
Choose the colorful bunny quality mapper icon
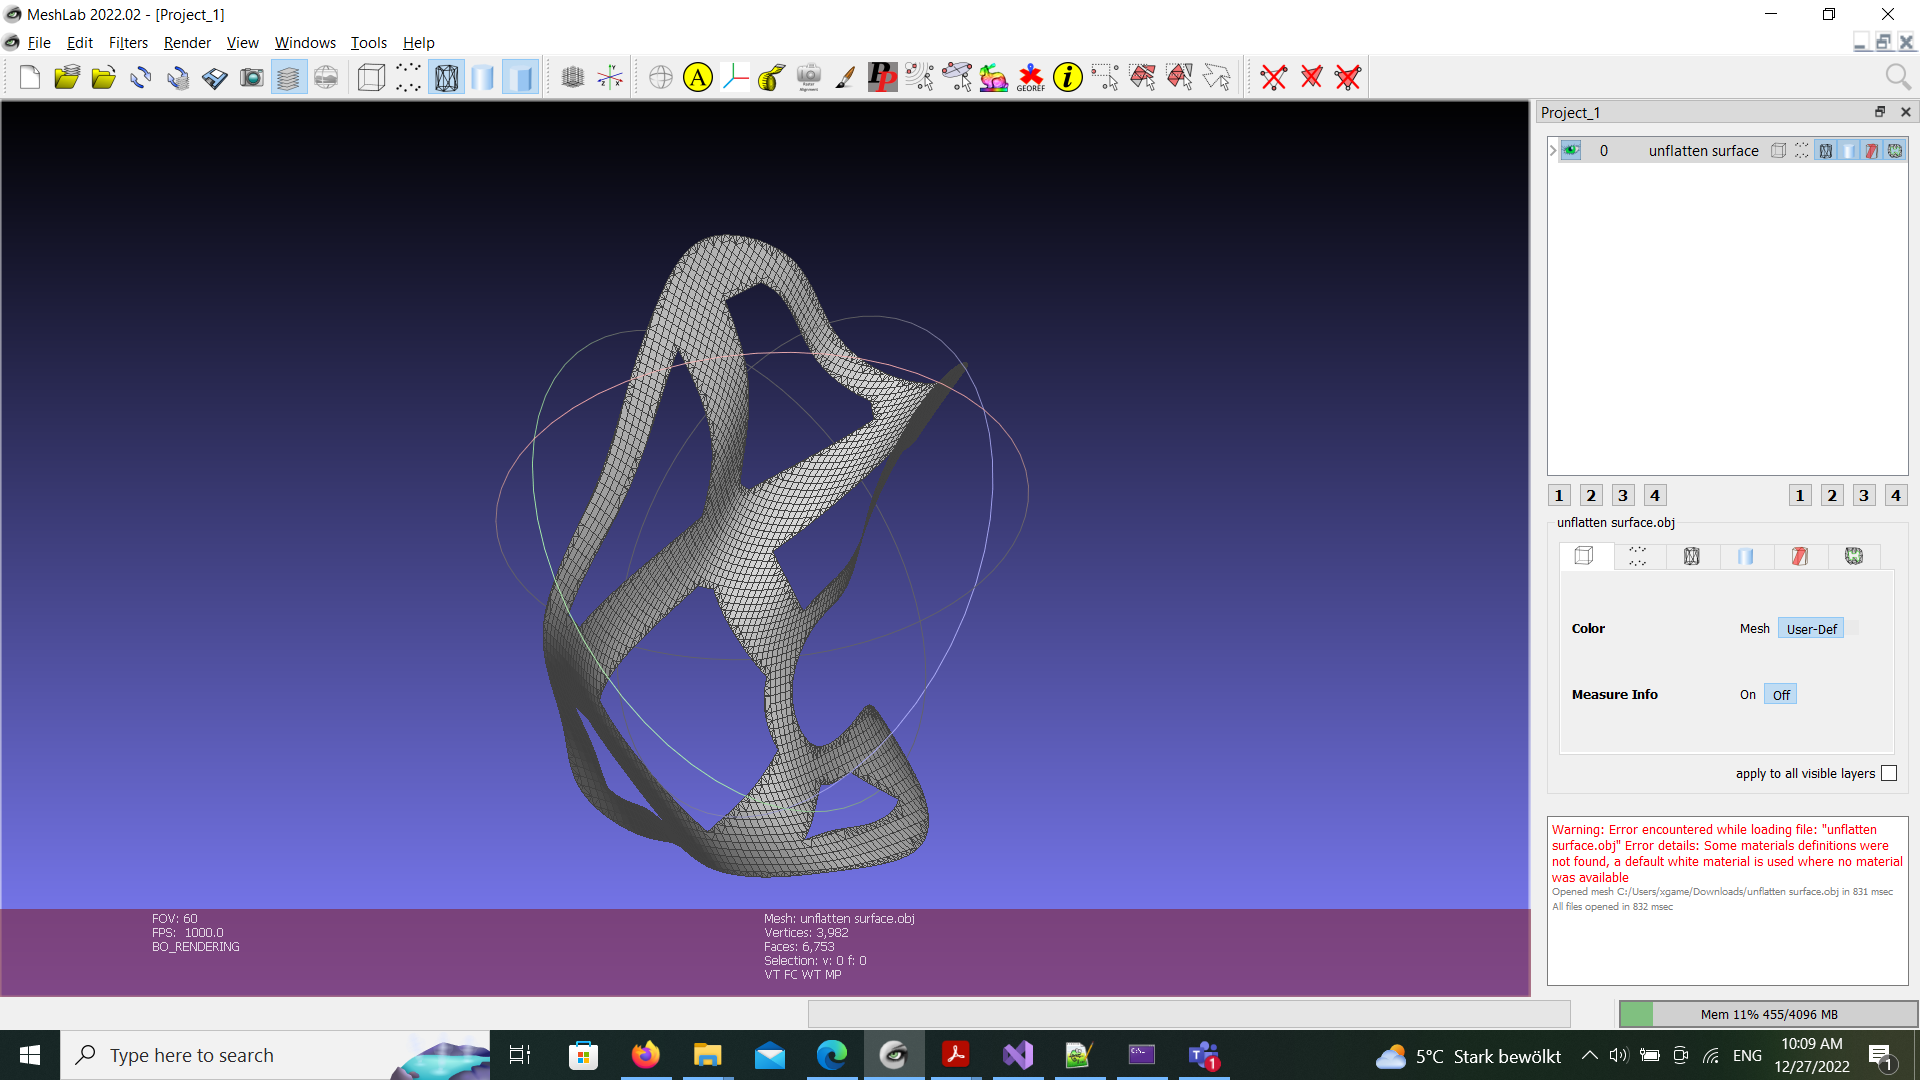[993, 77]
